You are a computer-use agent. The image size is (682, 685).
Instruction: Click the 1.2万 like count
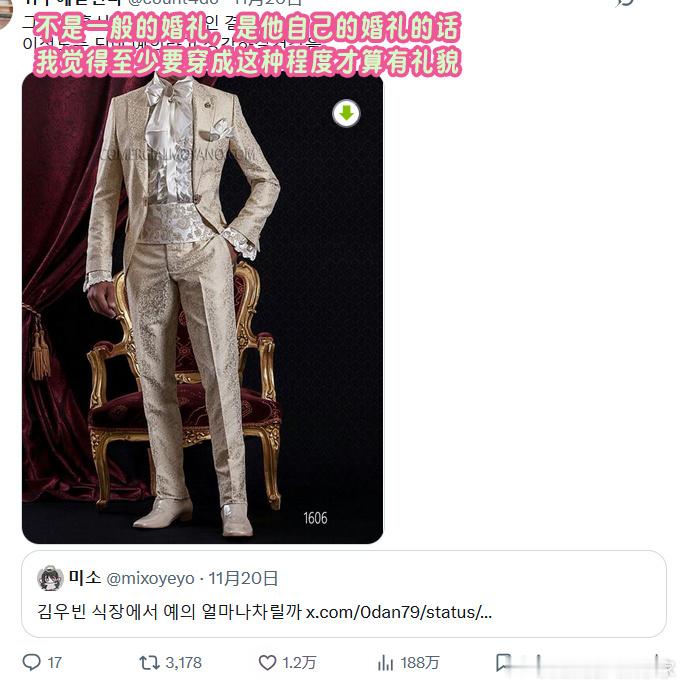point(299,663)
